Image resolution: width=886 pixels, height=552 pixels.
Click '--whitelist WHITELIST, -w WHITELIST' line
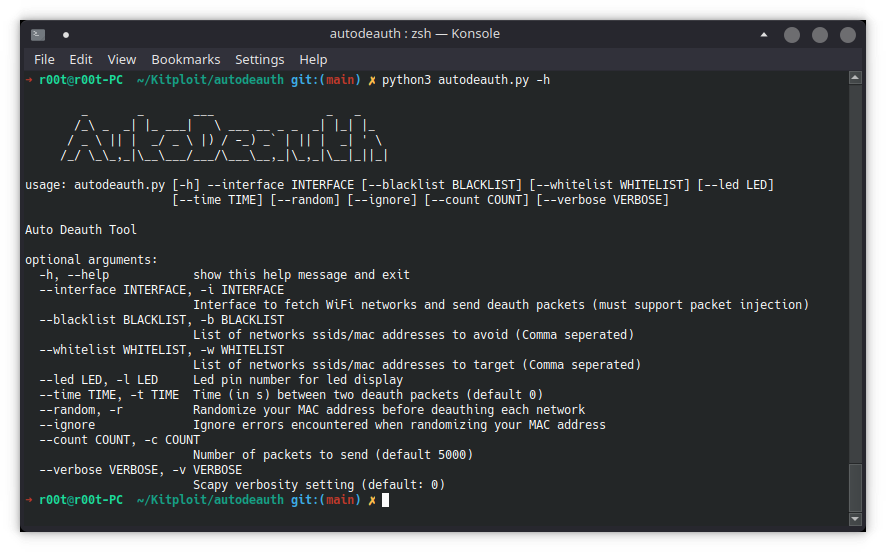pyautogui.click(x=162, y=350)
